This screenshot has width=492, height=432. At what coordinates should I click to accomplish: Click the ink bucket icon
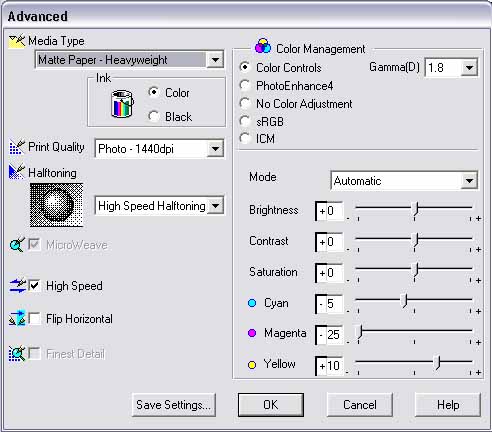[122, 104]
